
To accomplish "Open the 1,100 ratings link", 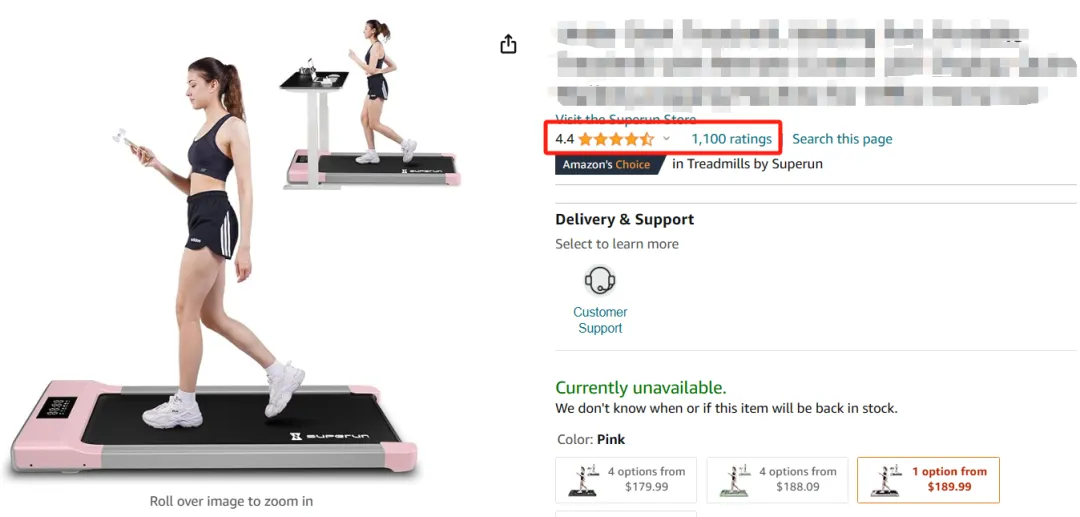I will [731, 139].
